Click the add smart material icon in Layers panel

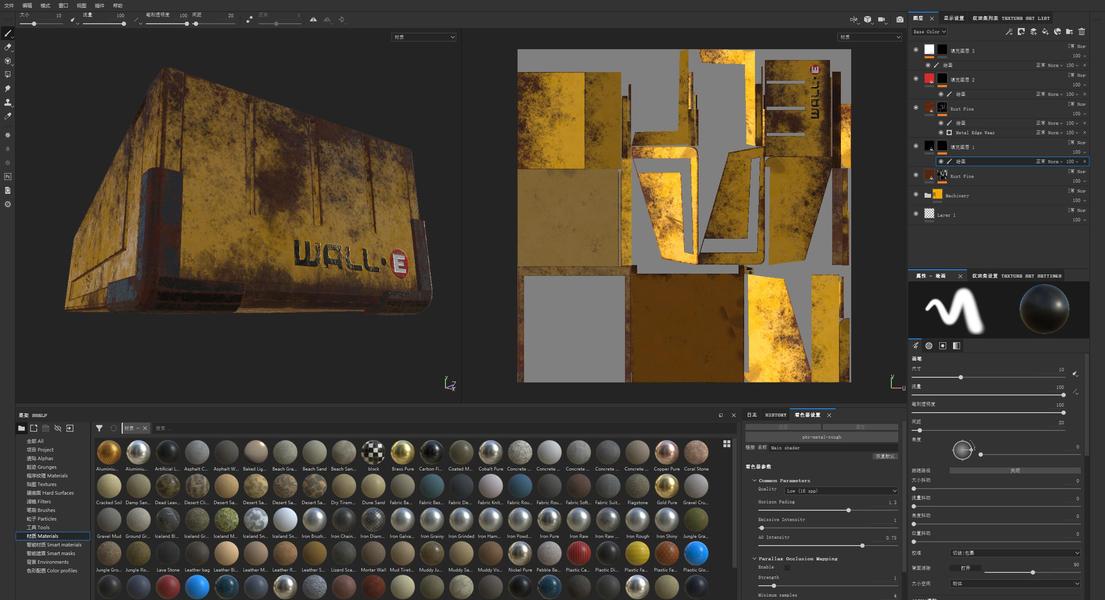click(1057, 32)
